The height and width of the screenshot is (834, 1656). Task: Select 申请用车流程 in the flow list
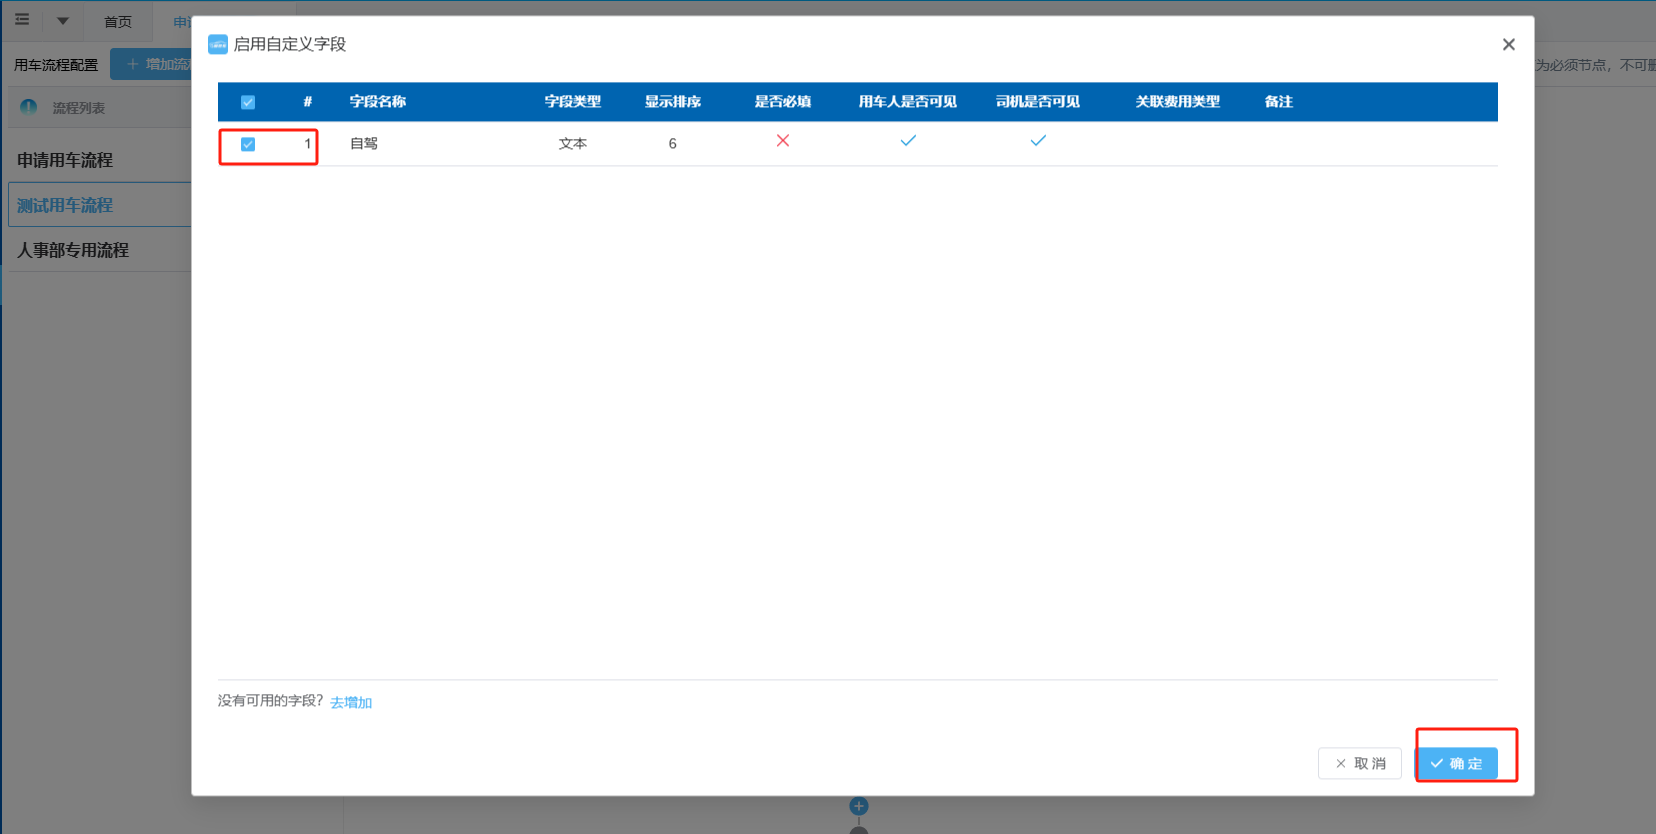point(65,160)
